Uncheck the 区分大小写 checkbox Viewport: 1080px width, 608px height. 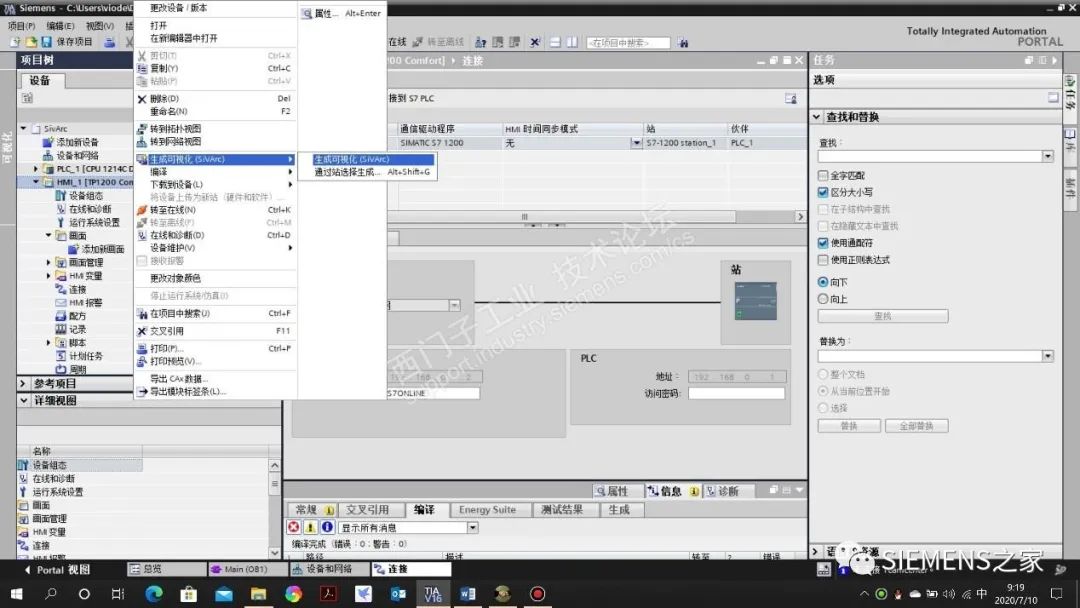pos(823,191)
